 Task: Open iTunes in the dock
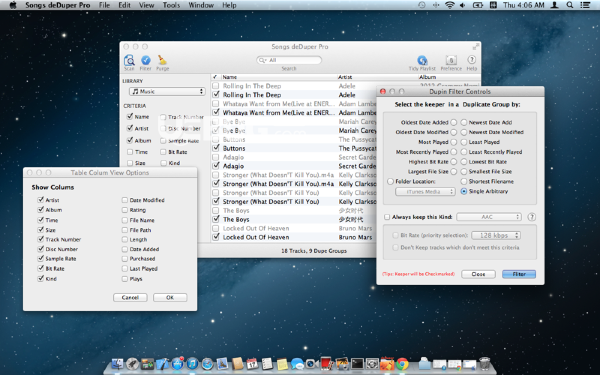click(192, 364)
